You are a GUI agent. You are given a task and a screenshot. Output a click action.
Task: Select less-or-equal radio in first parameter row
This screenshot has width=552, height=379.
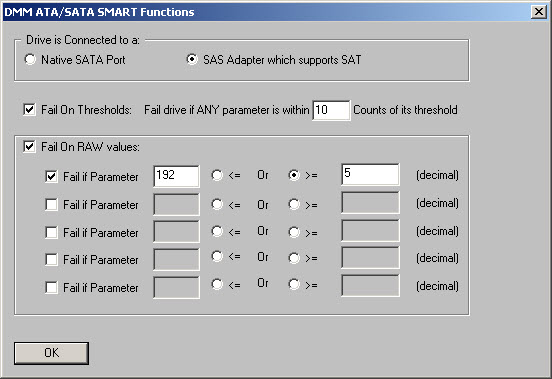(217, 175)
